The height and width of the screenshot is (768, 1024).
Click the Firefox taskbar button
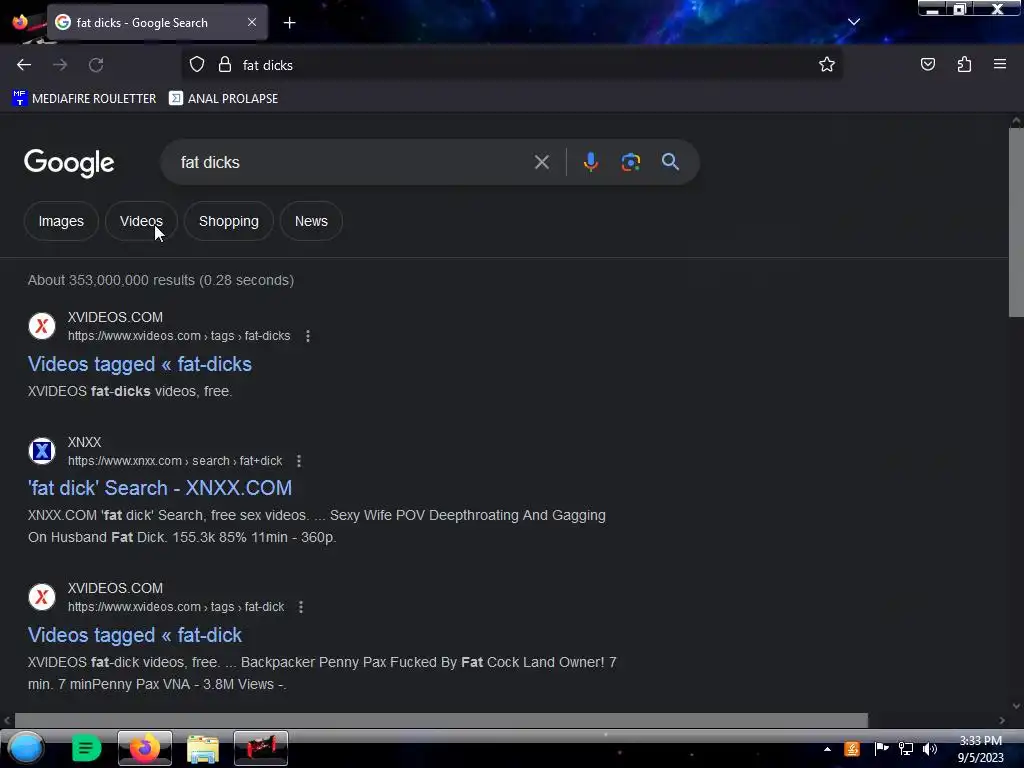click(145, 748)
